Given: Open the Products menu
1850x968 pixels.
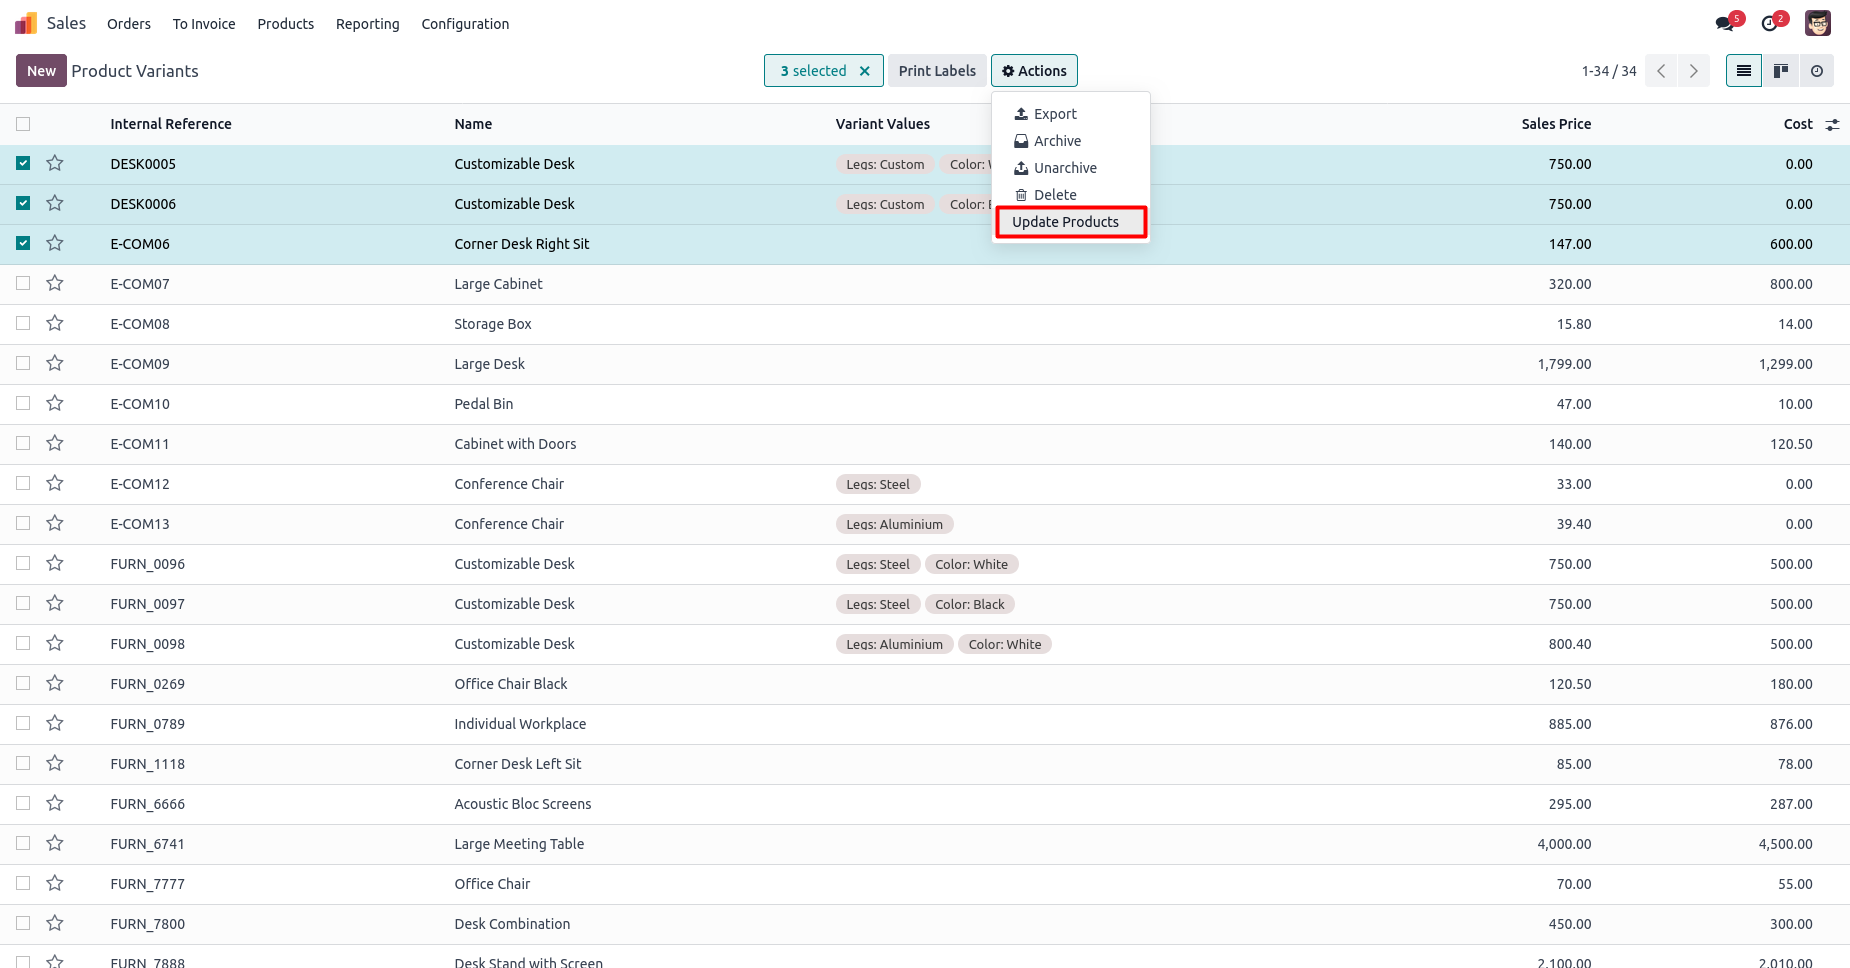Looking at the screenshot, I should coord(286,24).
